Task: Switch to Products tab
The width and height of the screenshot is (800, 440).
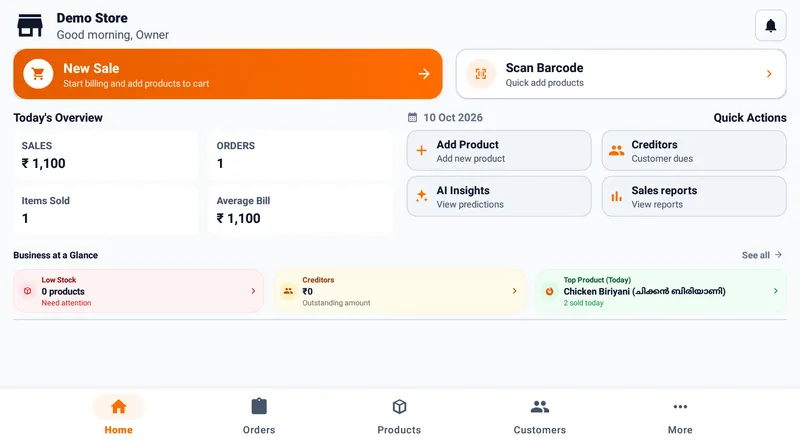Action: click(x=399, y=416)
